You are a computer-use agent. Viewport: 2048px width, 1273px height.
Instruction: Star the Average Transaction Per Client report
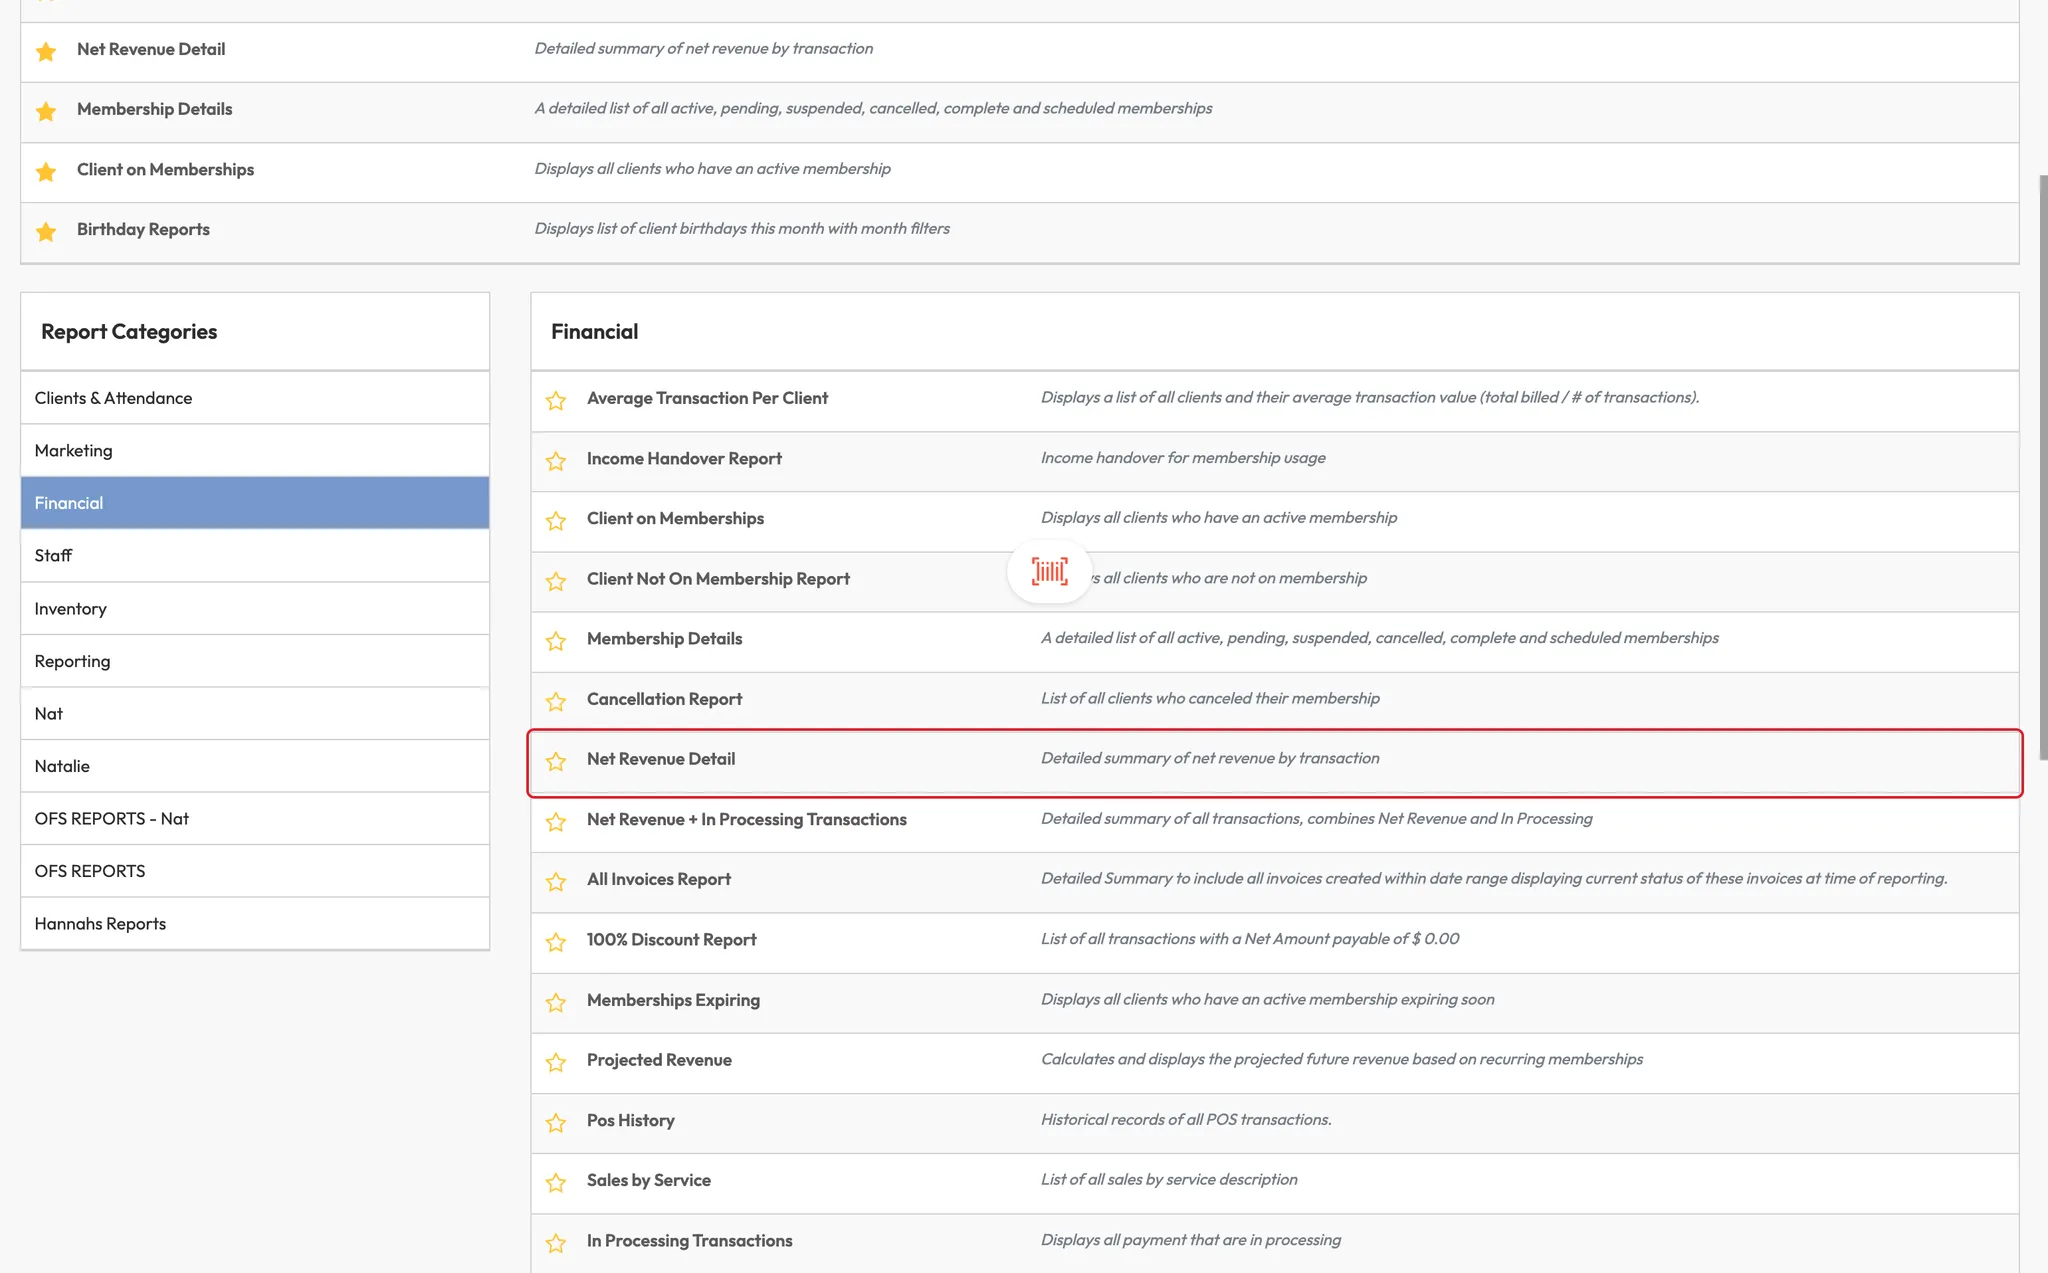pos(556,400)
